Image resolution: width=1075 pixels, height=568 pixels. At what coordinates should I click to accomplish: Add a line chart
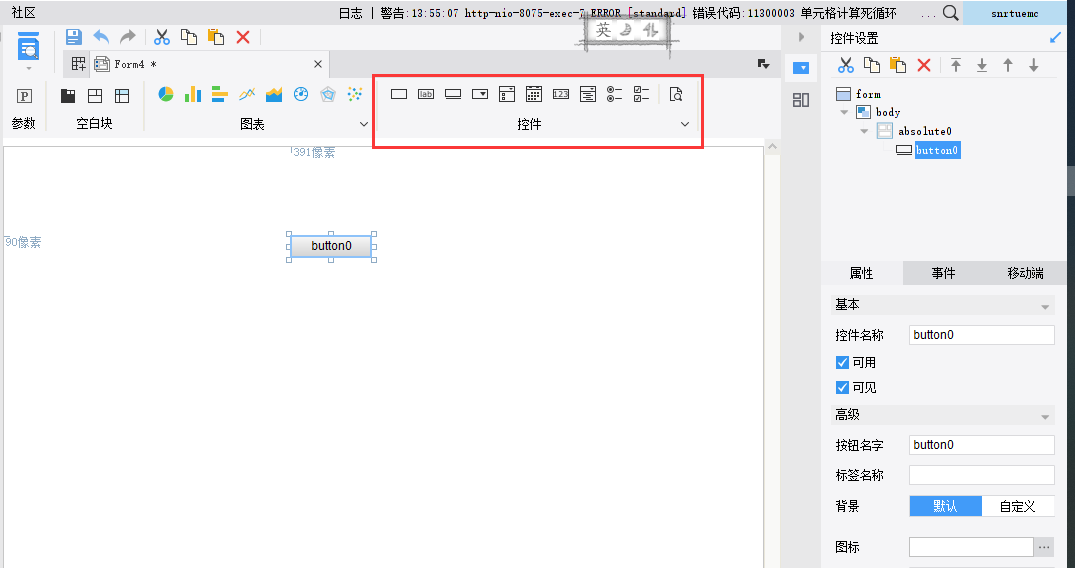pos(247,94)
